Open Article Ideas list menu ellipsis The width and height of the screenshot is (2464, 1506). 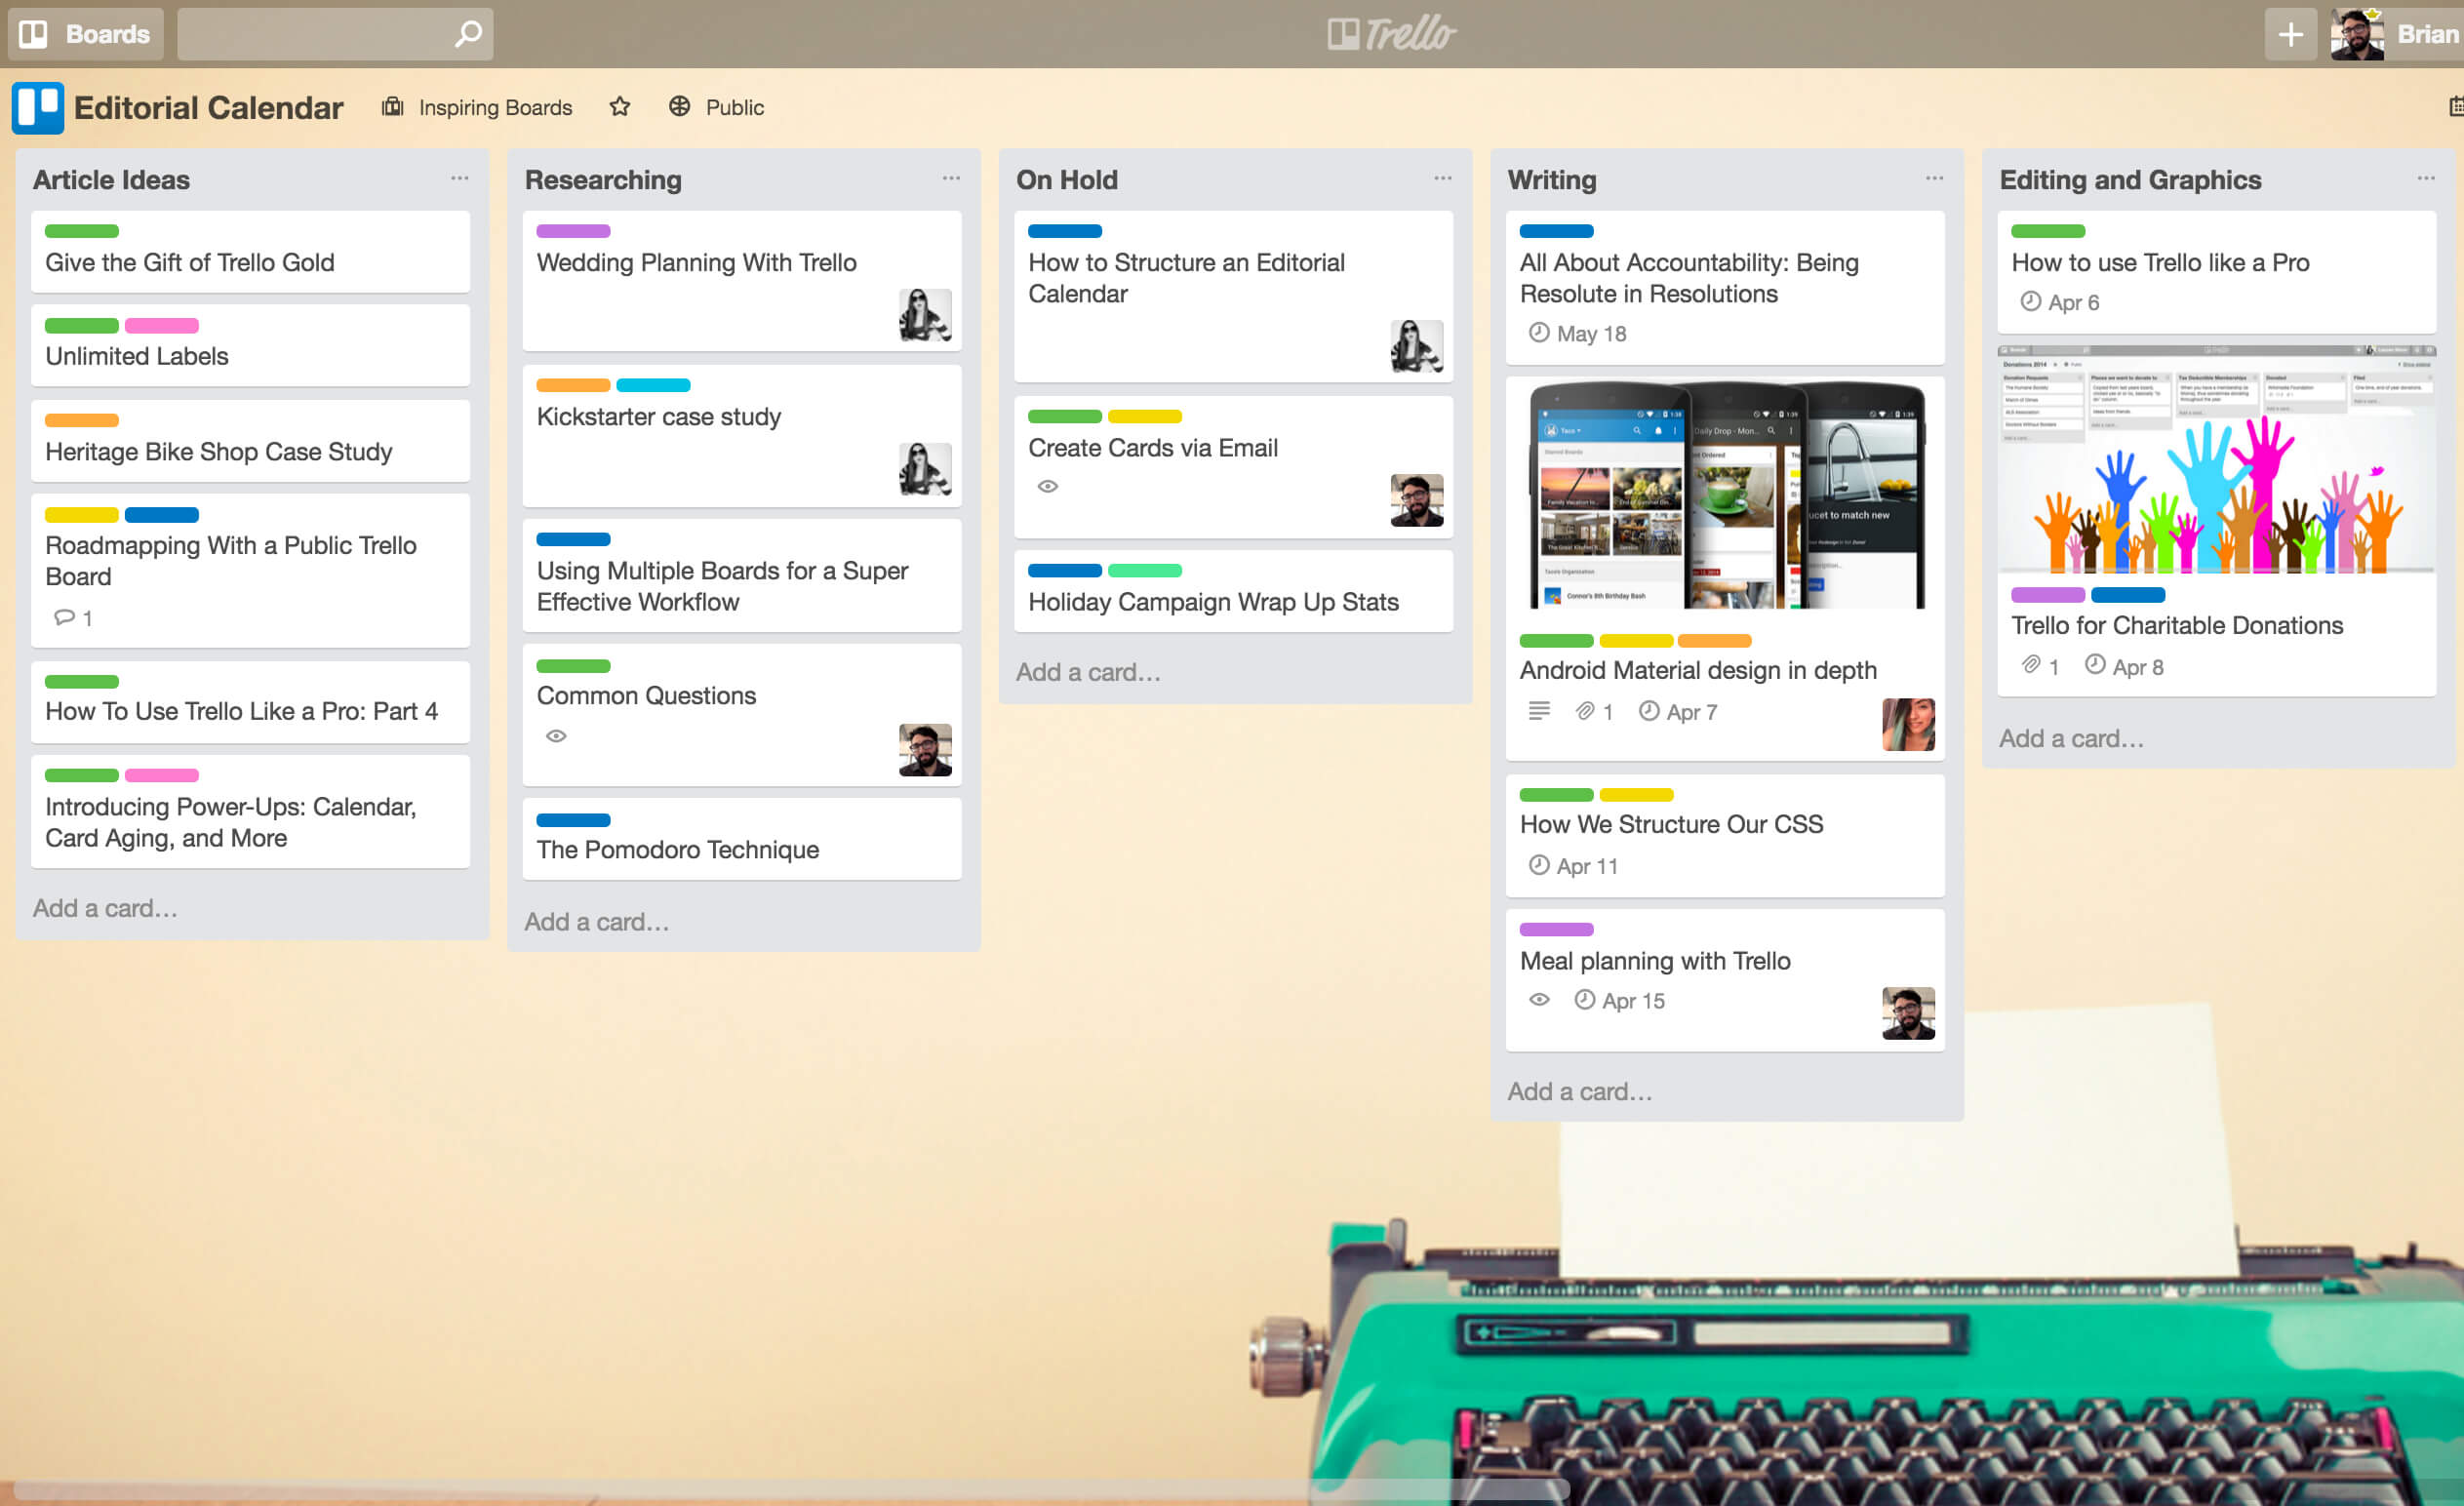tap(459, 179)
